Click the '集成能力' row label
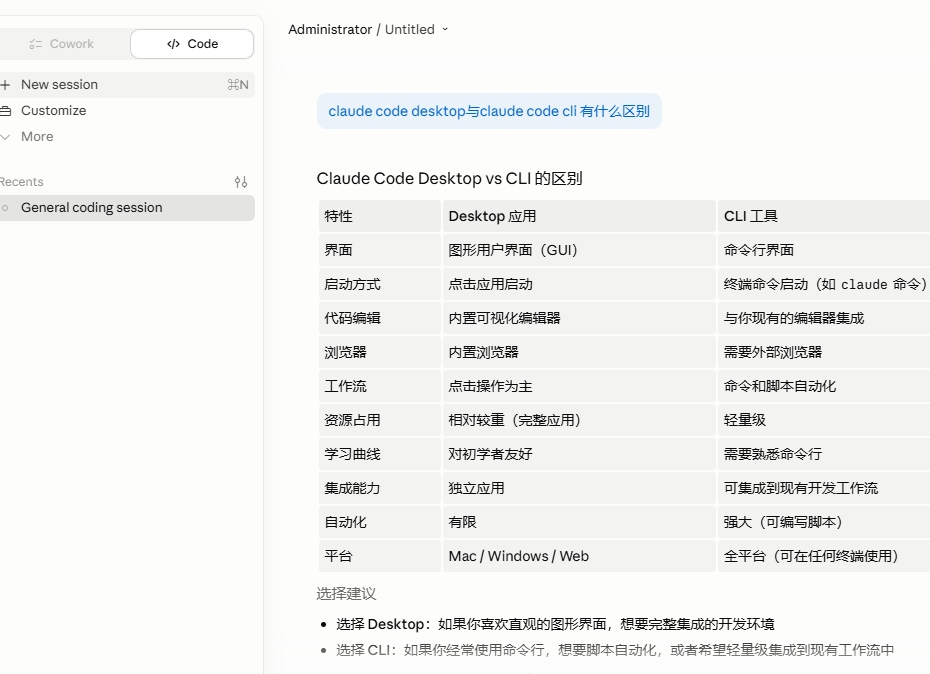This screenshot has height=674, width=930. pyautogui.click(x=380, y=488)
